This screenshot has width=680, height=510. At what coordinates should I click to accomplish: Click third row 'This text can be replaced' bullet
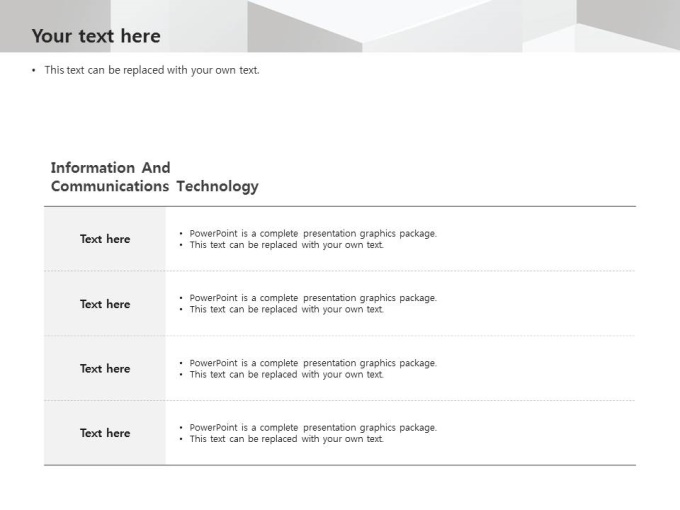[286, 375]
